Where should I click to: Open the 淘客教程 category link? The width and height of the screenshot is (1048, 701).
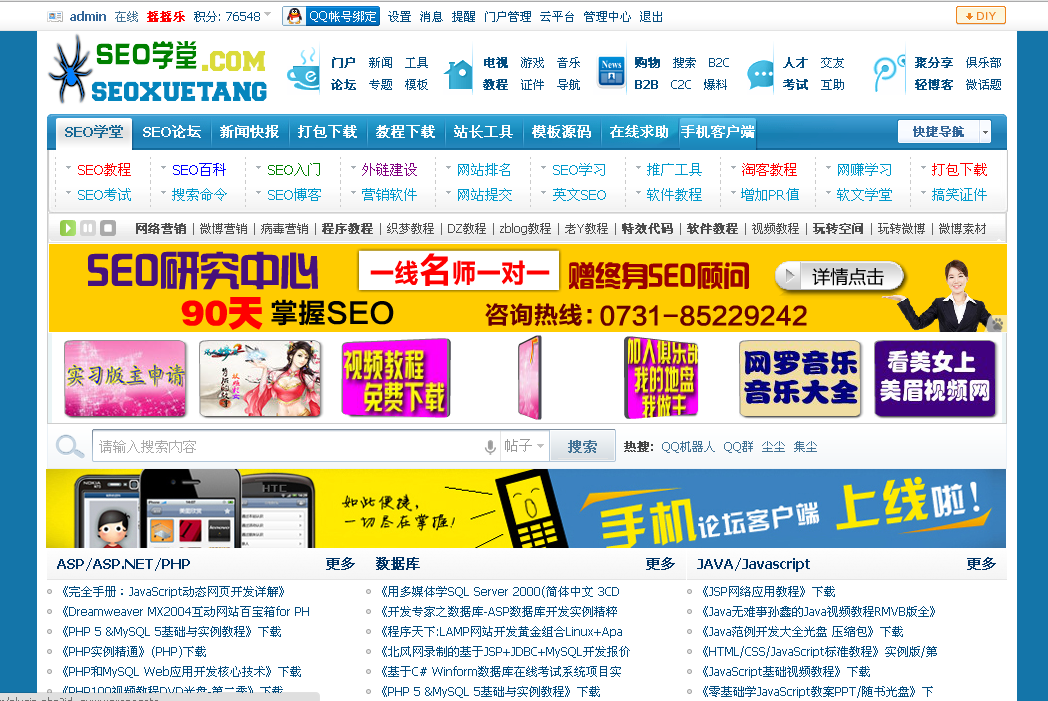point(769,170)
